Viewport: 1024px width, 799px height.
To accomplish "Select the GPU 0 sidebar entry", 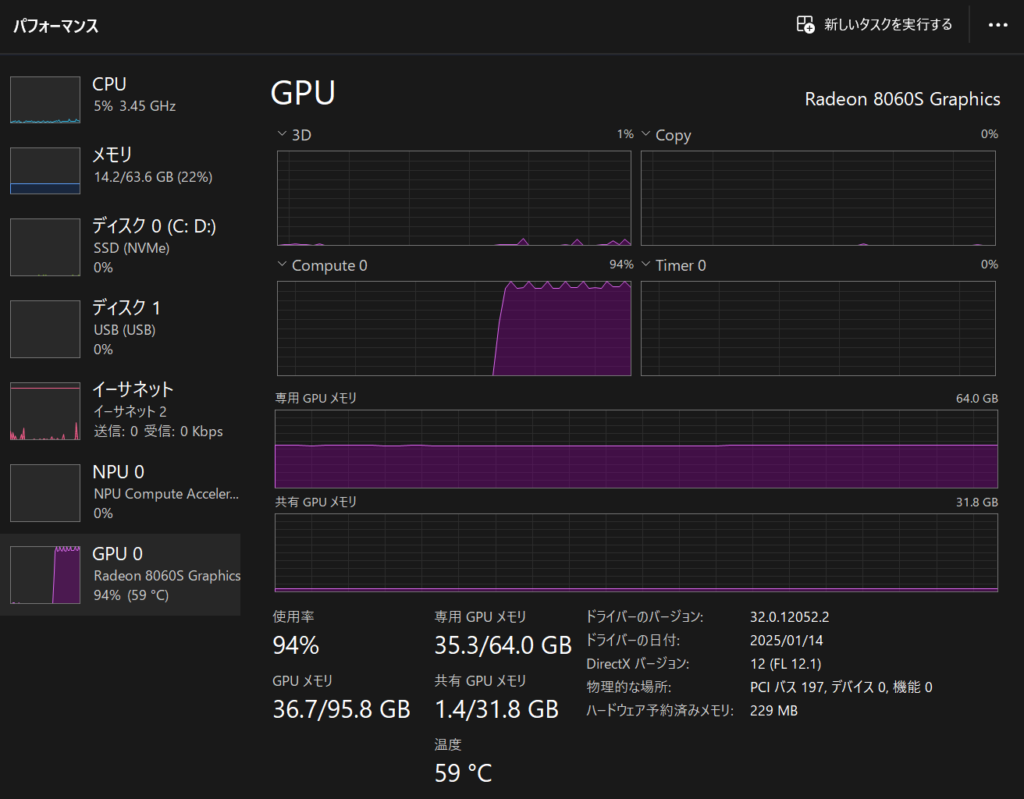I will click(x=120, y=574).
